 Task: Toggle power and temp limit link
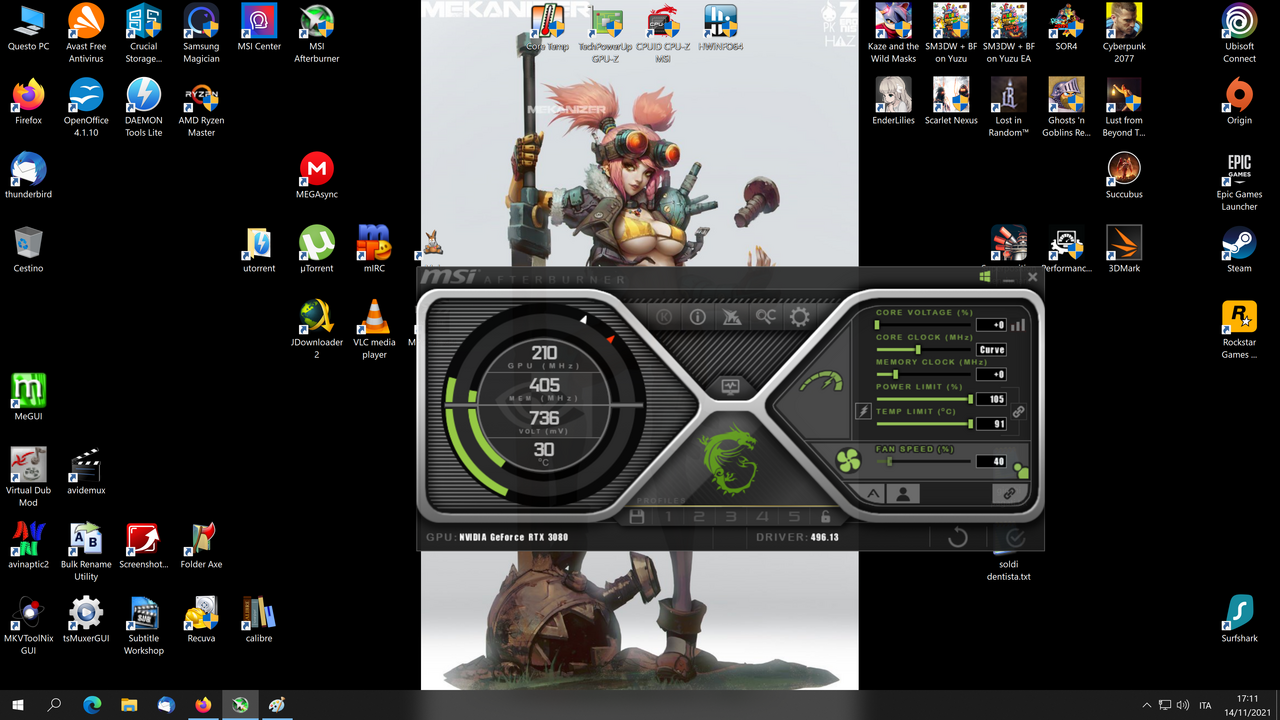pyautogui.click(x=1018, y=411)
